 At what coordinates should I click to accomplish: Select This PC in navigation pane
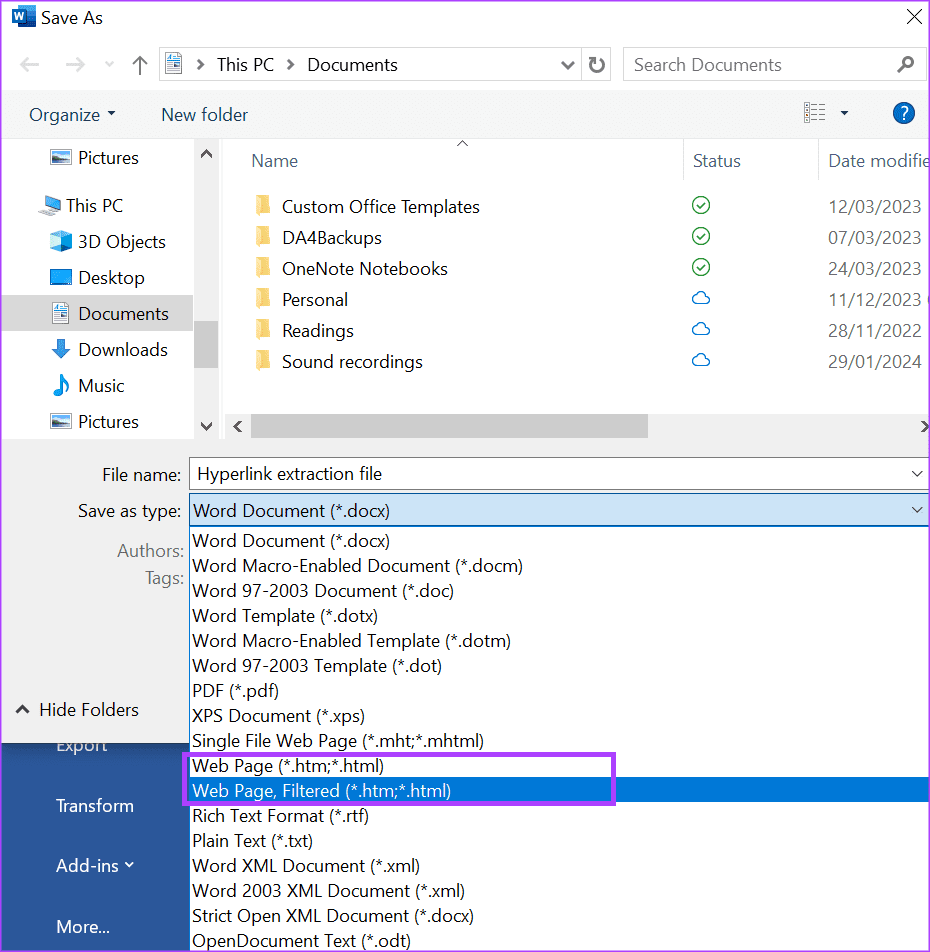point(81,206)
